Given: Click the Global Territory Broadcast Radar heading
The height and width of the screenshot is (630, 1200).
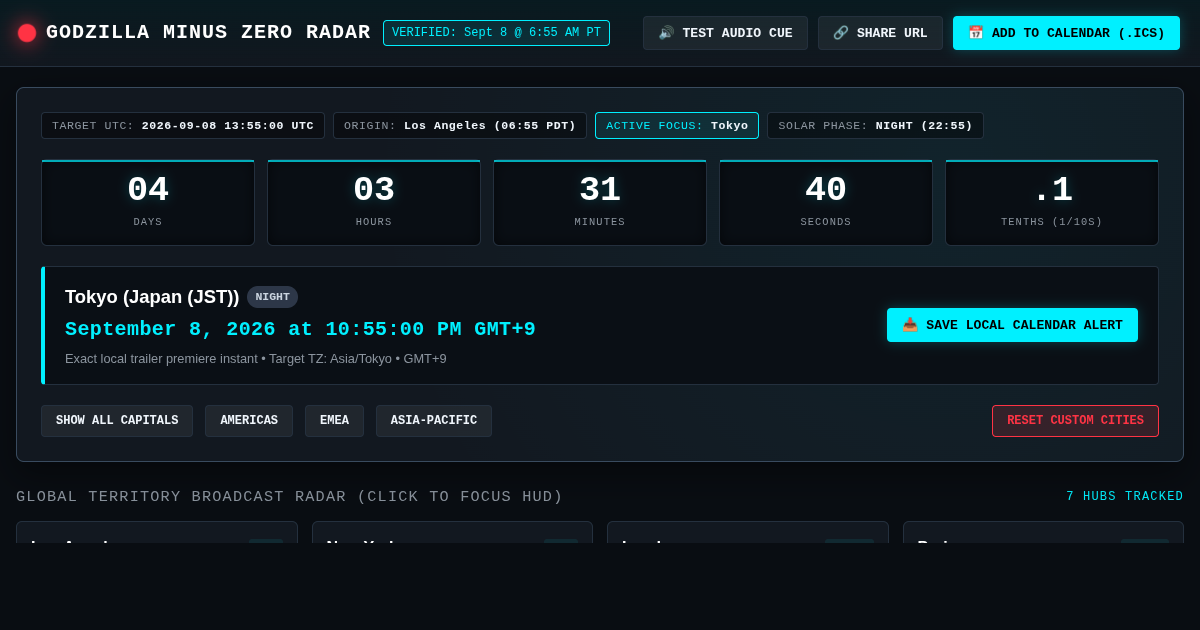Looking at the screenshot, I should [x=290, y=497].
